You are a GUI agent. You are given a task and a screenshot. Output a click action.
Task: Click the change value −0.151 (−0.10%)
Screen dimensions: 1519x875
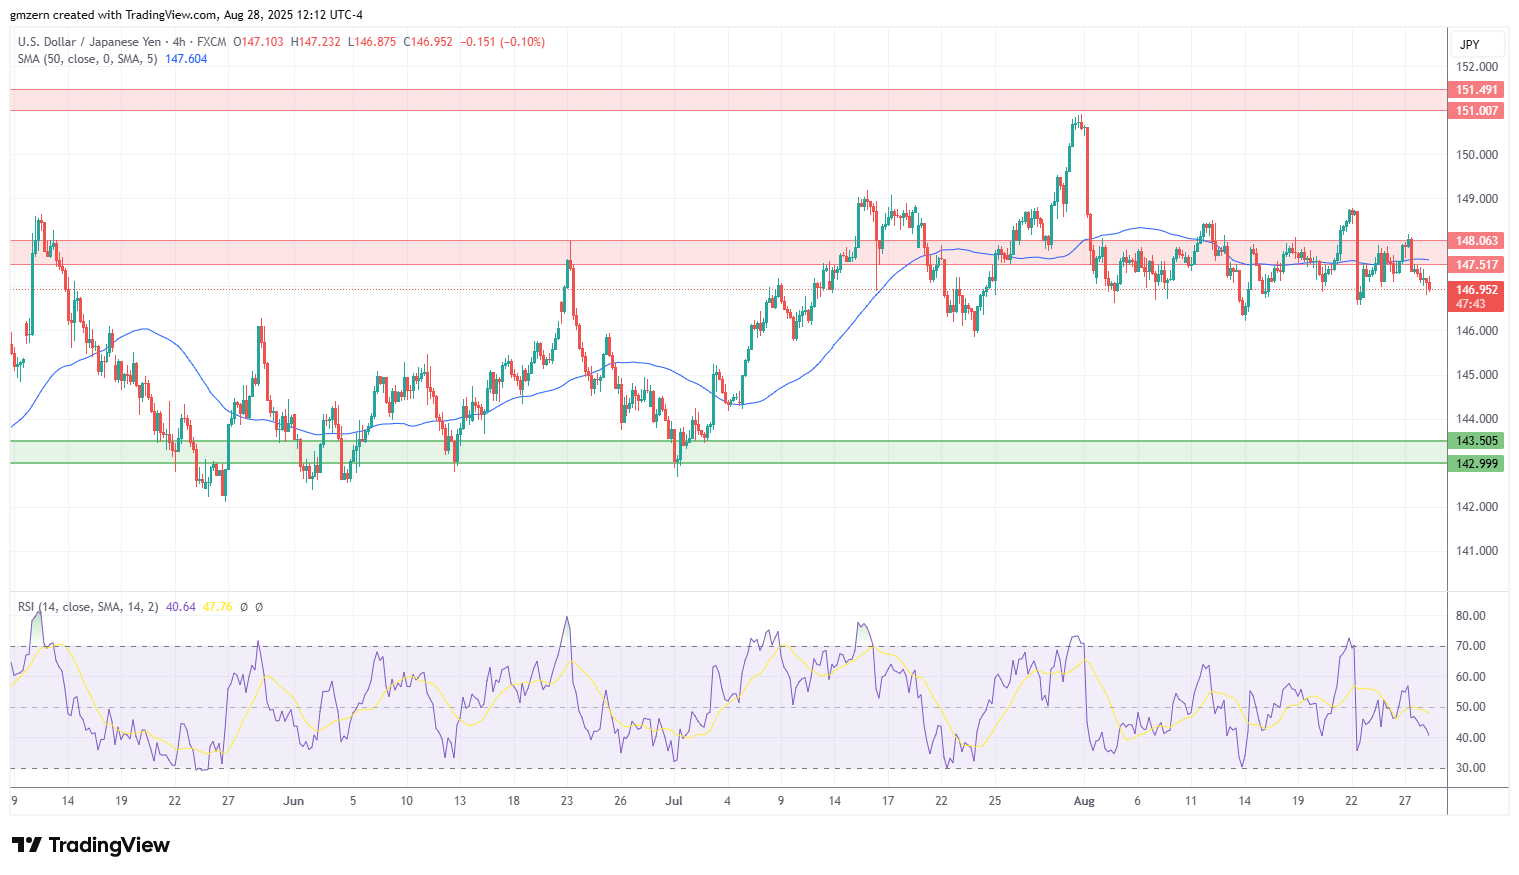coord(502,42)
